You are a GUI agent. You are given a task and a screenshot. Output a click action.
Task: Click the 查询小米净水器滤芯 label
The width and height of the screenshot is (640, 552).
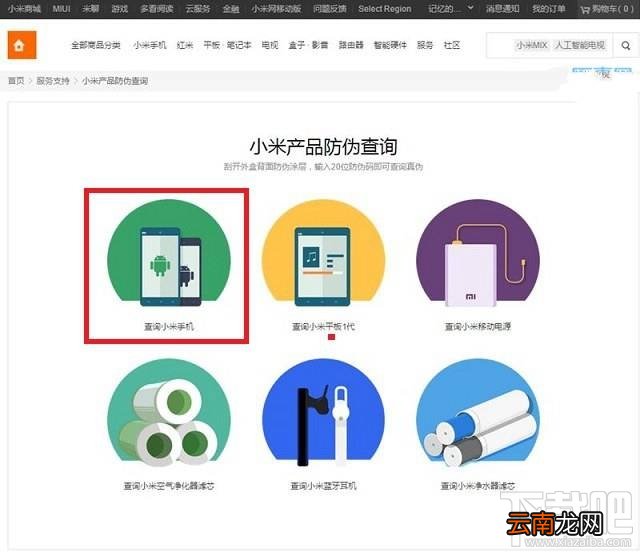pos(478,485)
